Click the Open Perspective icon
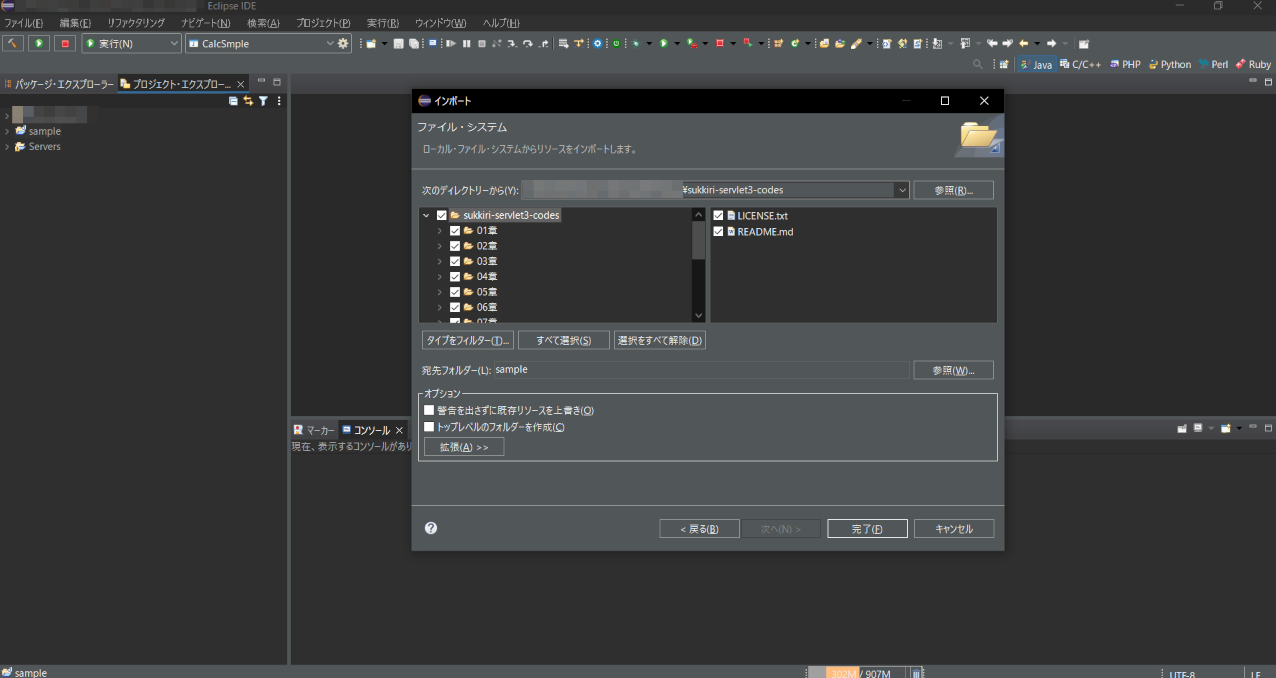Screen dimensions: 1276x678 click(x=1004, y=64)
